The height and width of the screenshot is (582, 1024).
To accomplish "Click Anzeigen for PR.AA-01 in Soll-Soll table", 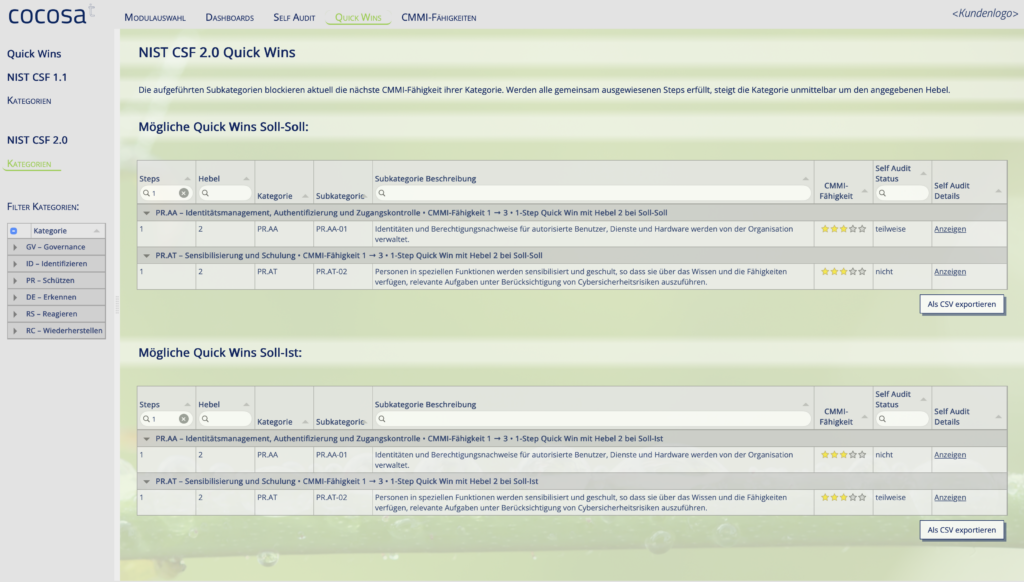I will coord(950,229).
